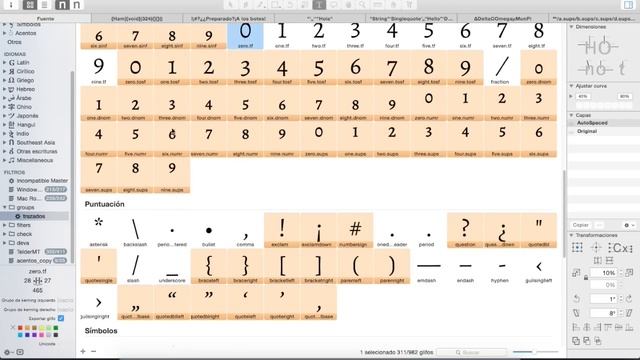This screenshot has width=640, height=360.
Task: Collapse the Transformaciones panel section
Action: coord(571,235)
